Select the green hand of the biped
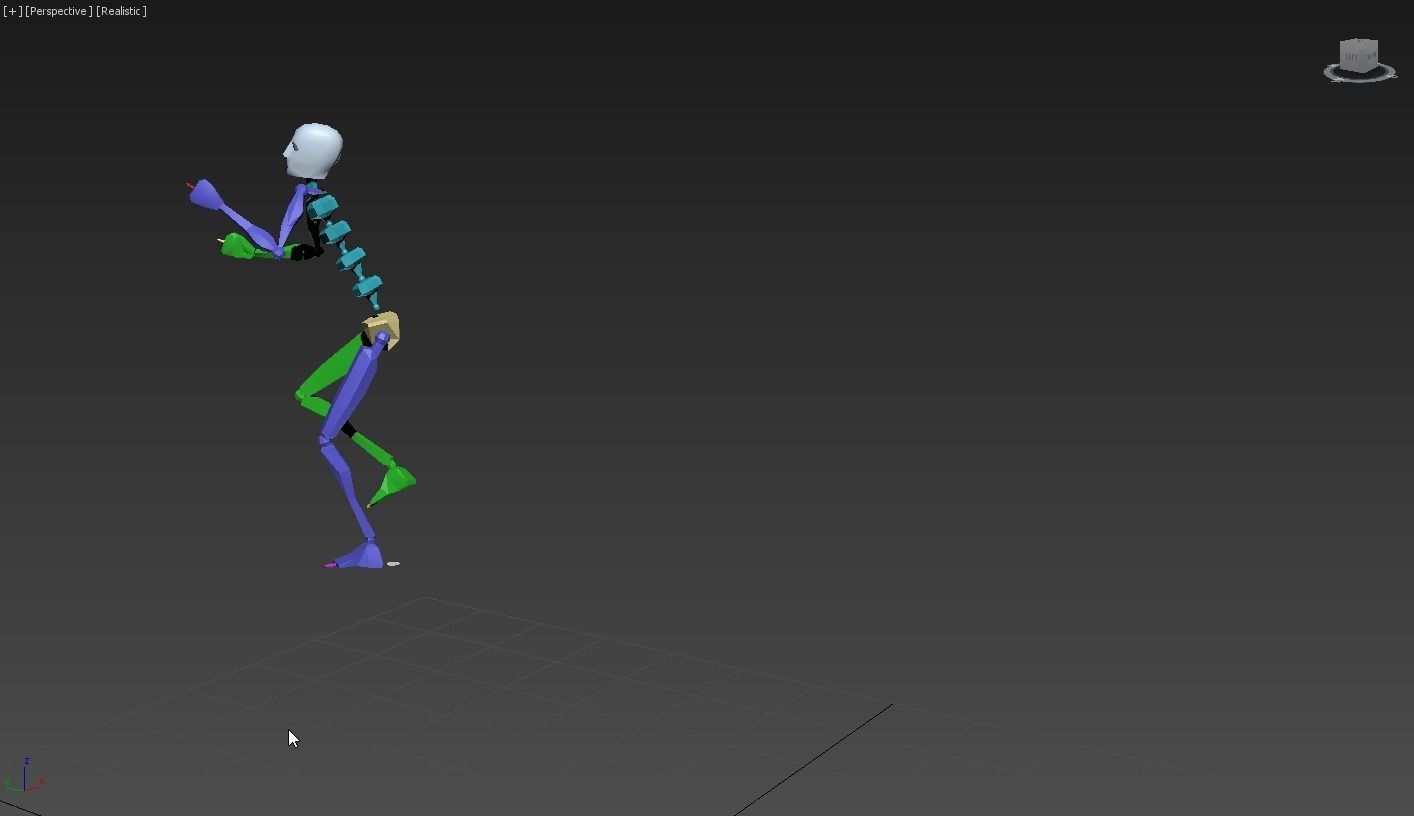 pyautogui.click(x=238, y=246)
